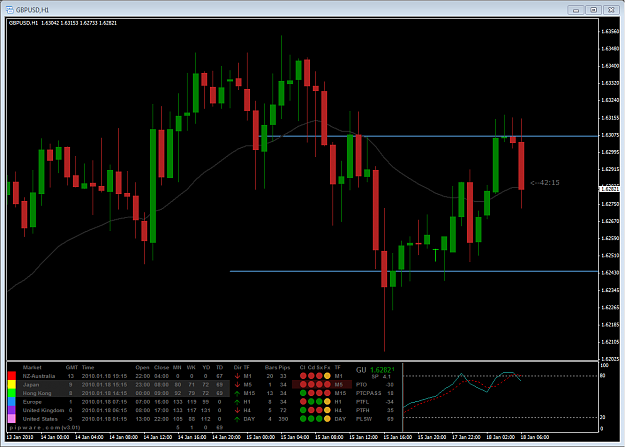Click the time value 2010.01.18 19:15
This screenshot has height=447, width=625.
coord(104,376)
